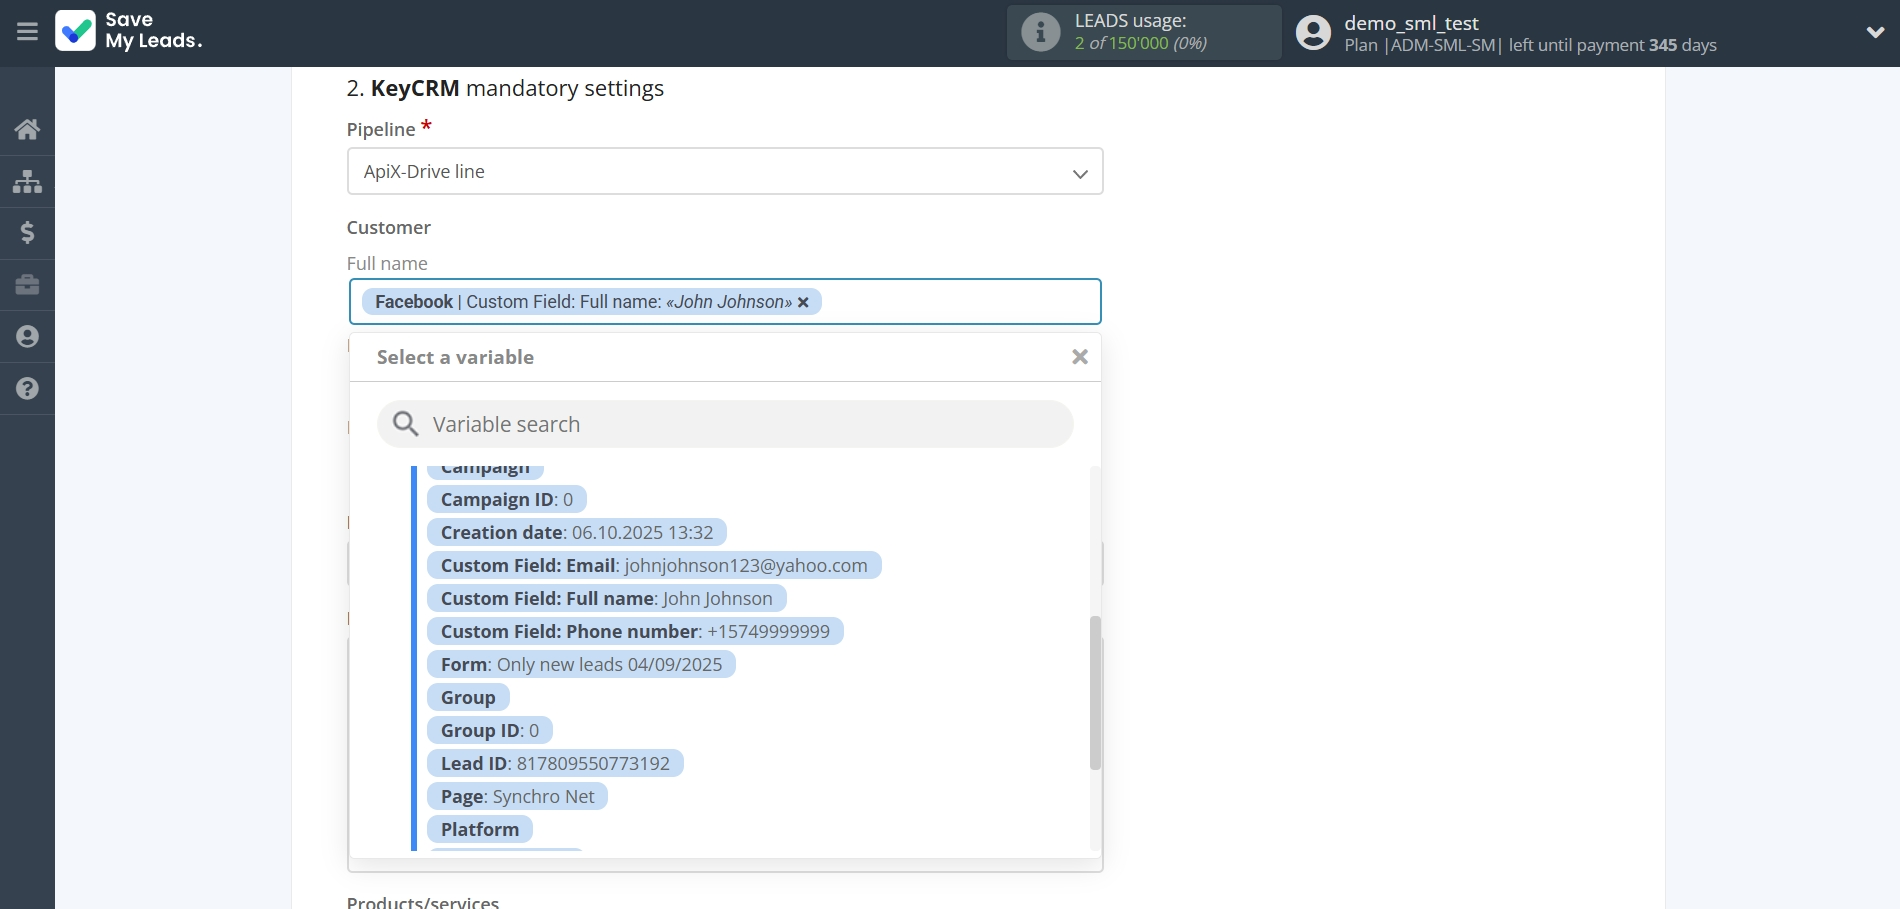The image size is (1900, 909).
Task: Expand the account chevron at top right
Action: point(1877,31)
